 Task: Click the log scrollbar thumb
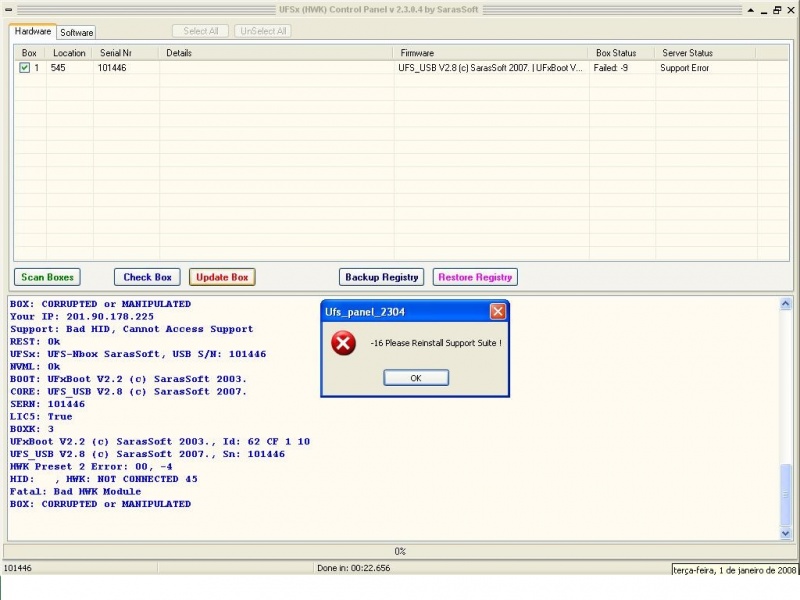click(785, 494)
